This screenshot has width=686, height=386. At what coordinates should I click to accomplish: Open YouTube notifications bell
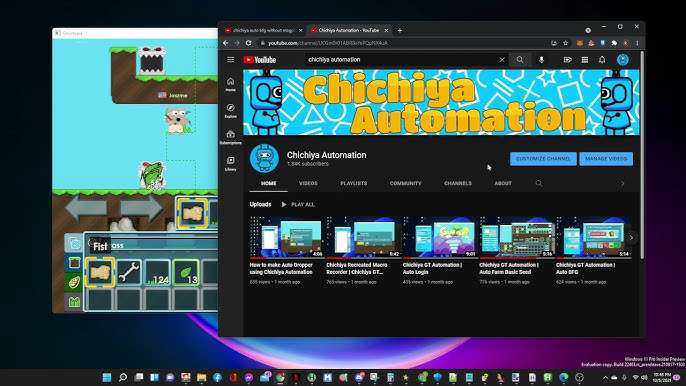coord(602,60)
